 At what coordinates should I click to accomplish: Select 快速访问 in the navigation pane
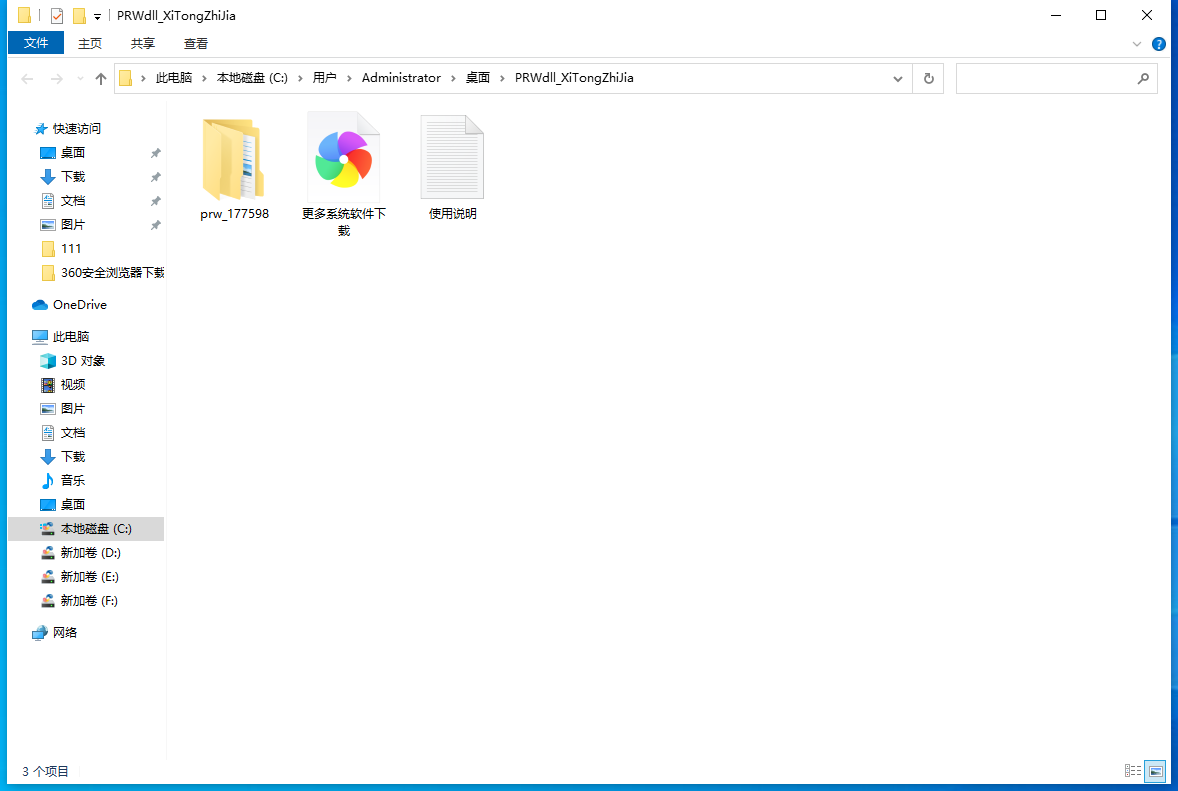[77, 128]
